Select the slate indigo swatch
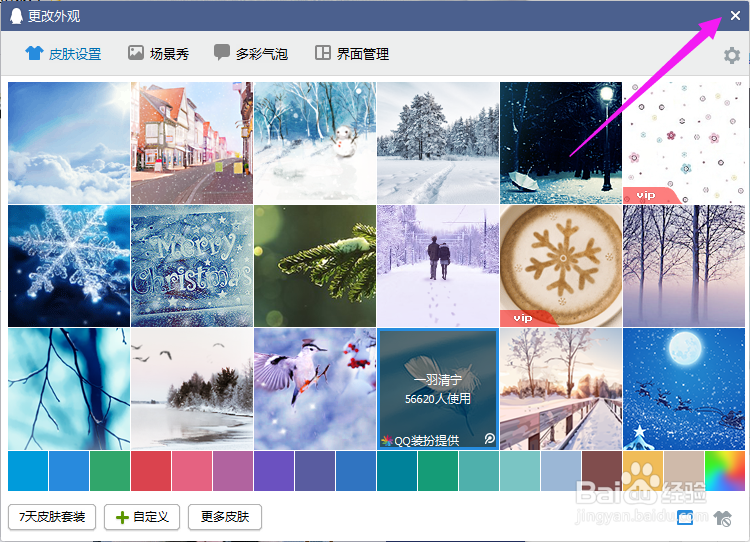The height and width of the screenshot is (542, 750). click(x=315, y=471)
